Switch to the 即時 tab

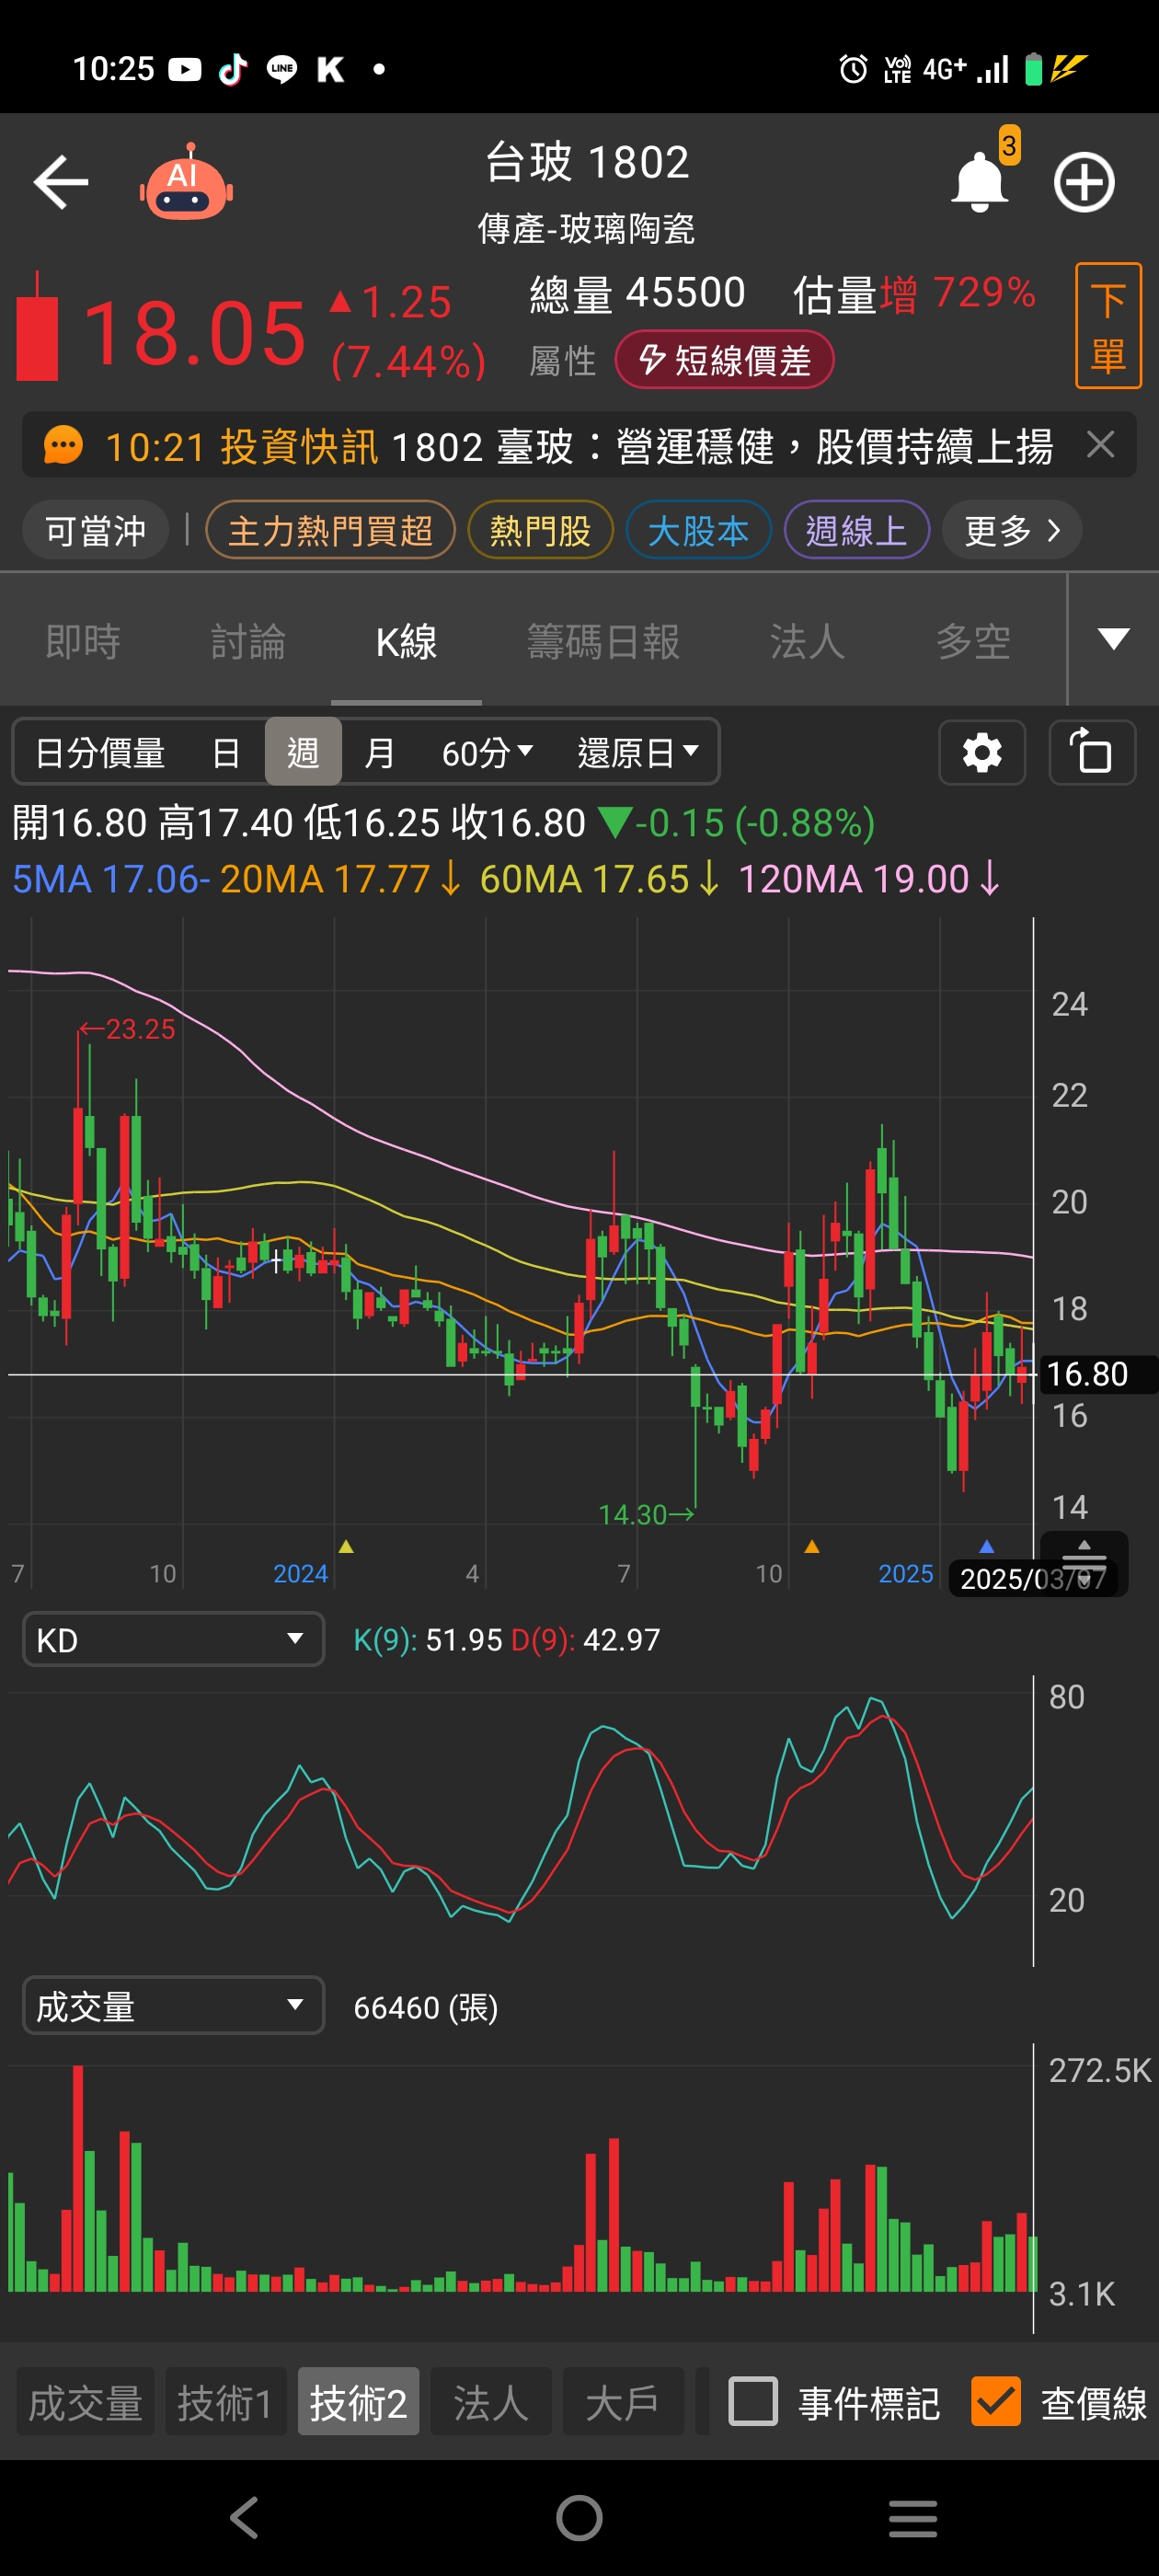pos(83,641)
